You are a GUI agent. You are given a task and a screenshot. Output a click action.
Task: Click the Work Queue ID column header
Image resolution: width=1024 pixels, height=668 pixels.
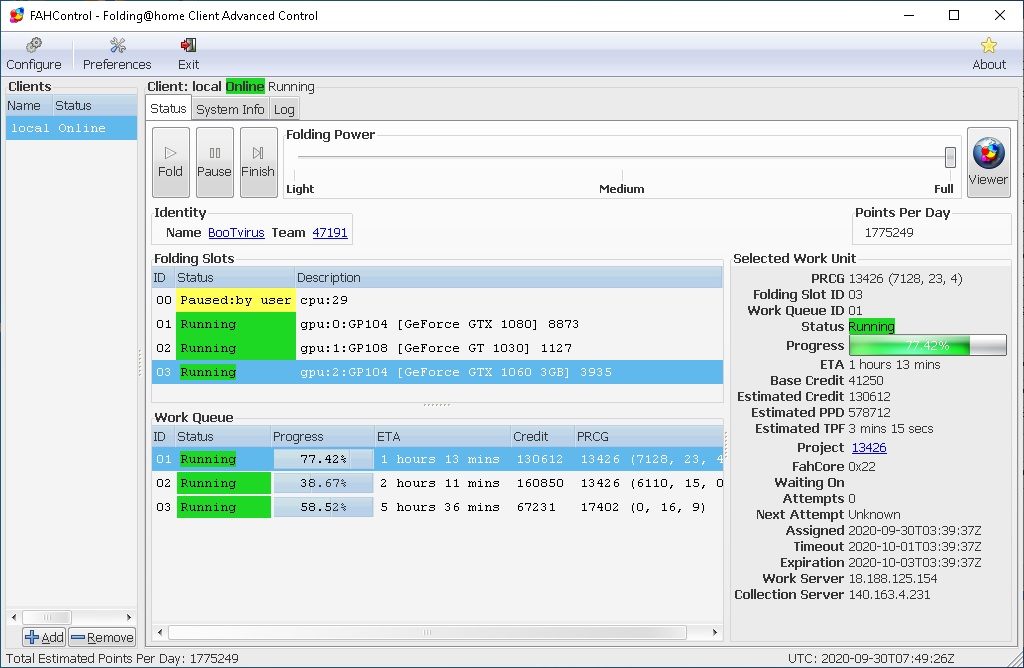pos(163,436)
